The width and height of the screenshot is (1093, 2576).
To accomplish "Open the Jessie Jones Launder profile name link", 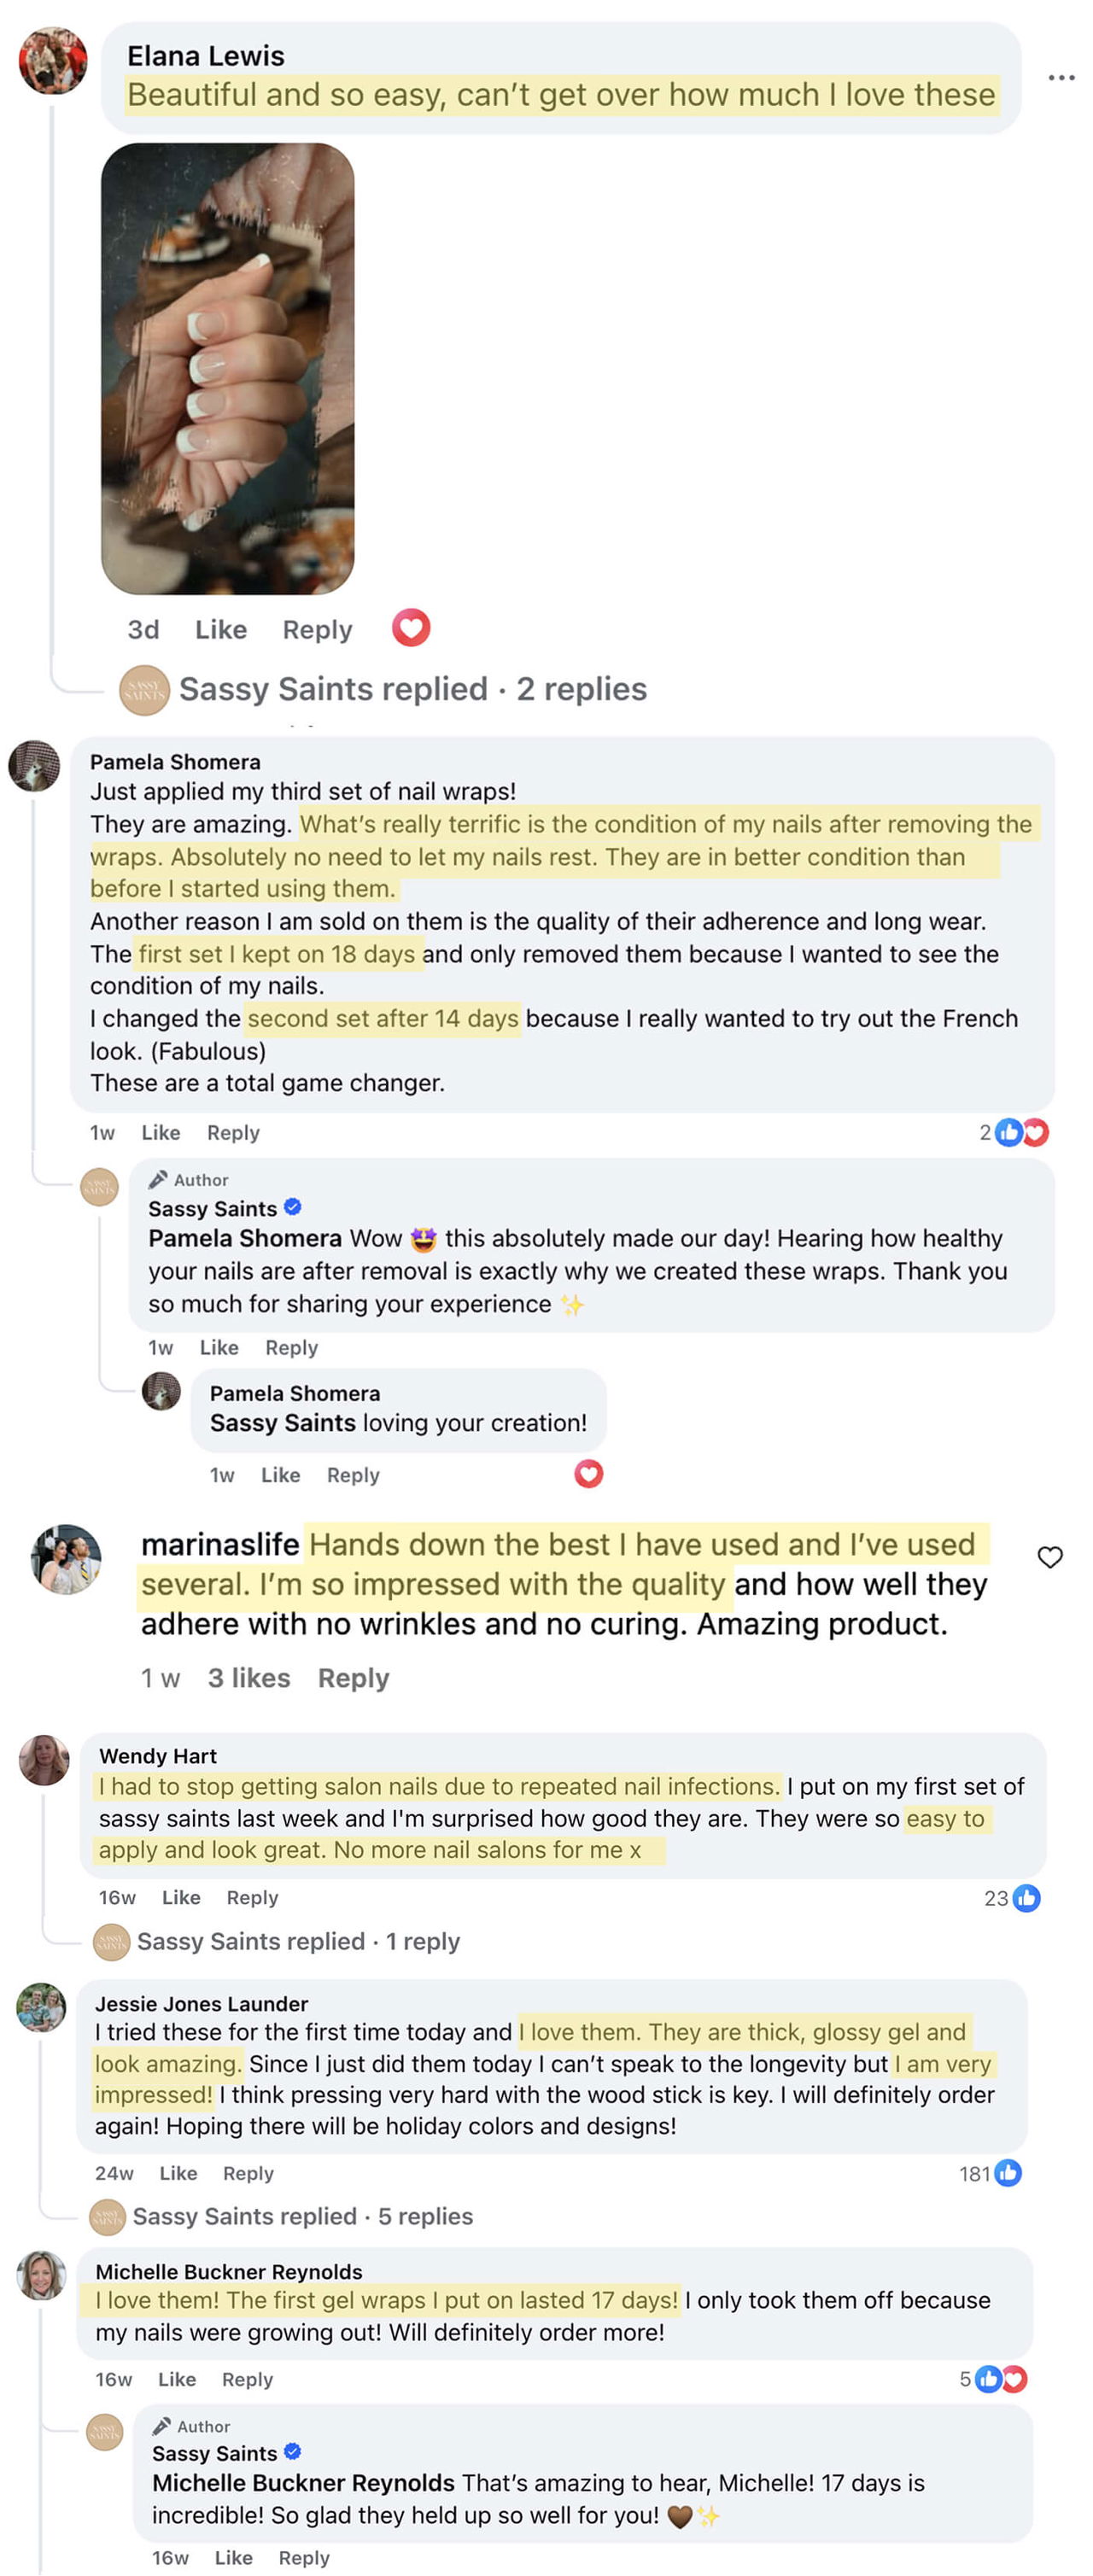I will coord(201,2003).
